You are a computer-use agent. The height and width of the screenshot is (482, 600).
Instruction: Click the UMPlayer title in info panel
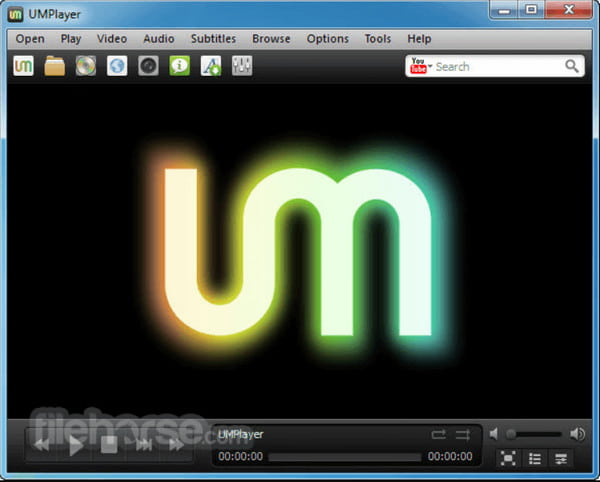[x=241, y=435]
